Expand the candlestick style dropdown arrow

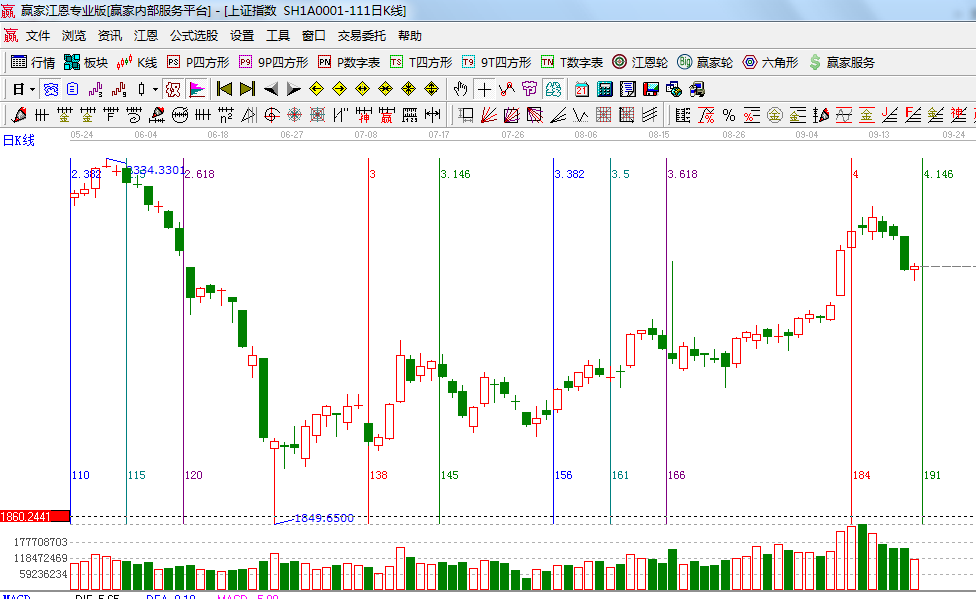pyautogui.click(x=154, y=89)
